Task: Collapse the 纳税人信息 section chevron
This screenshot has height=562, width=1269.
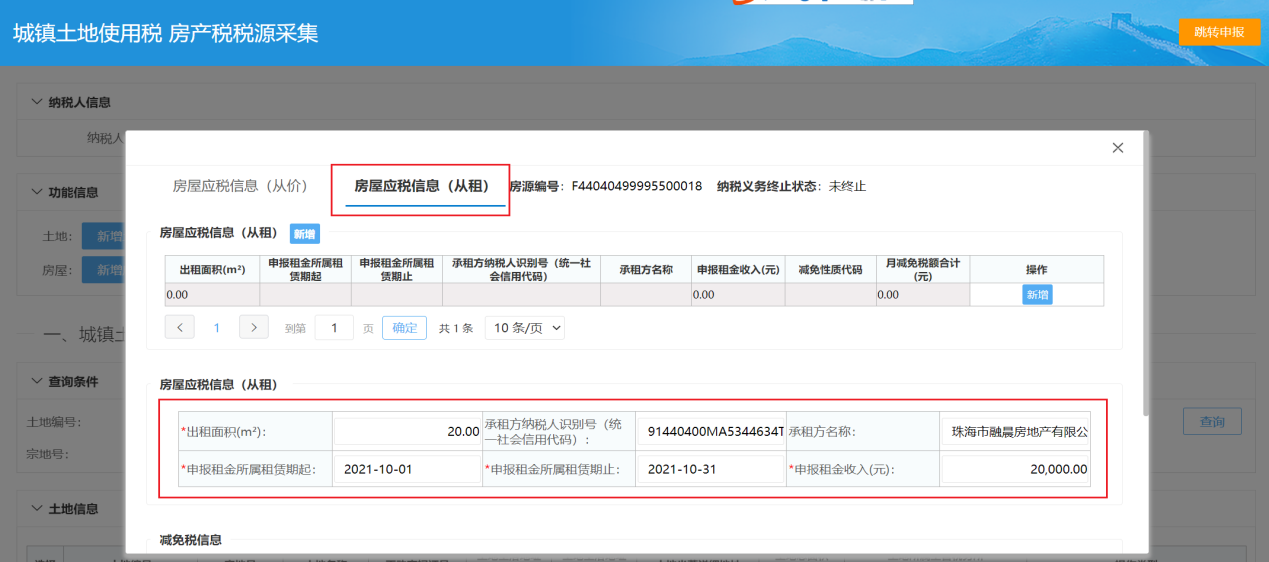Action: pos(37,102)
